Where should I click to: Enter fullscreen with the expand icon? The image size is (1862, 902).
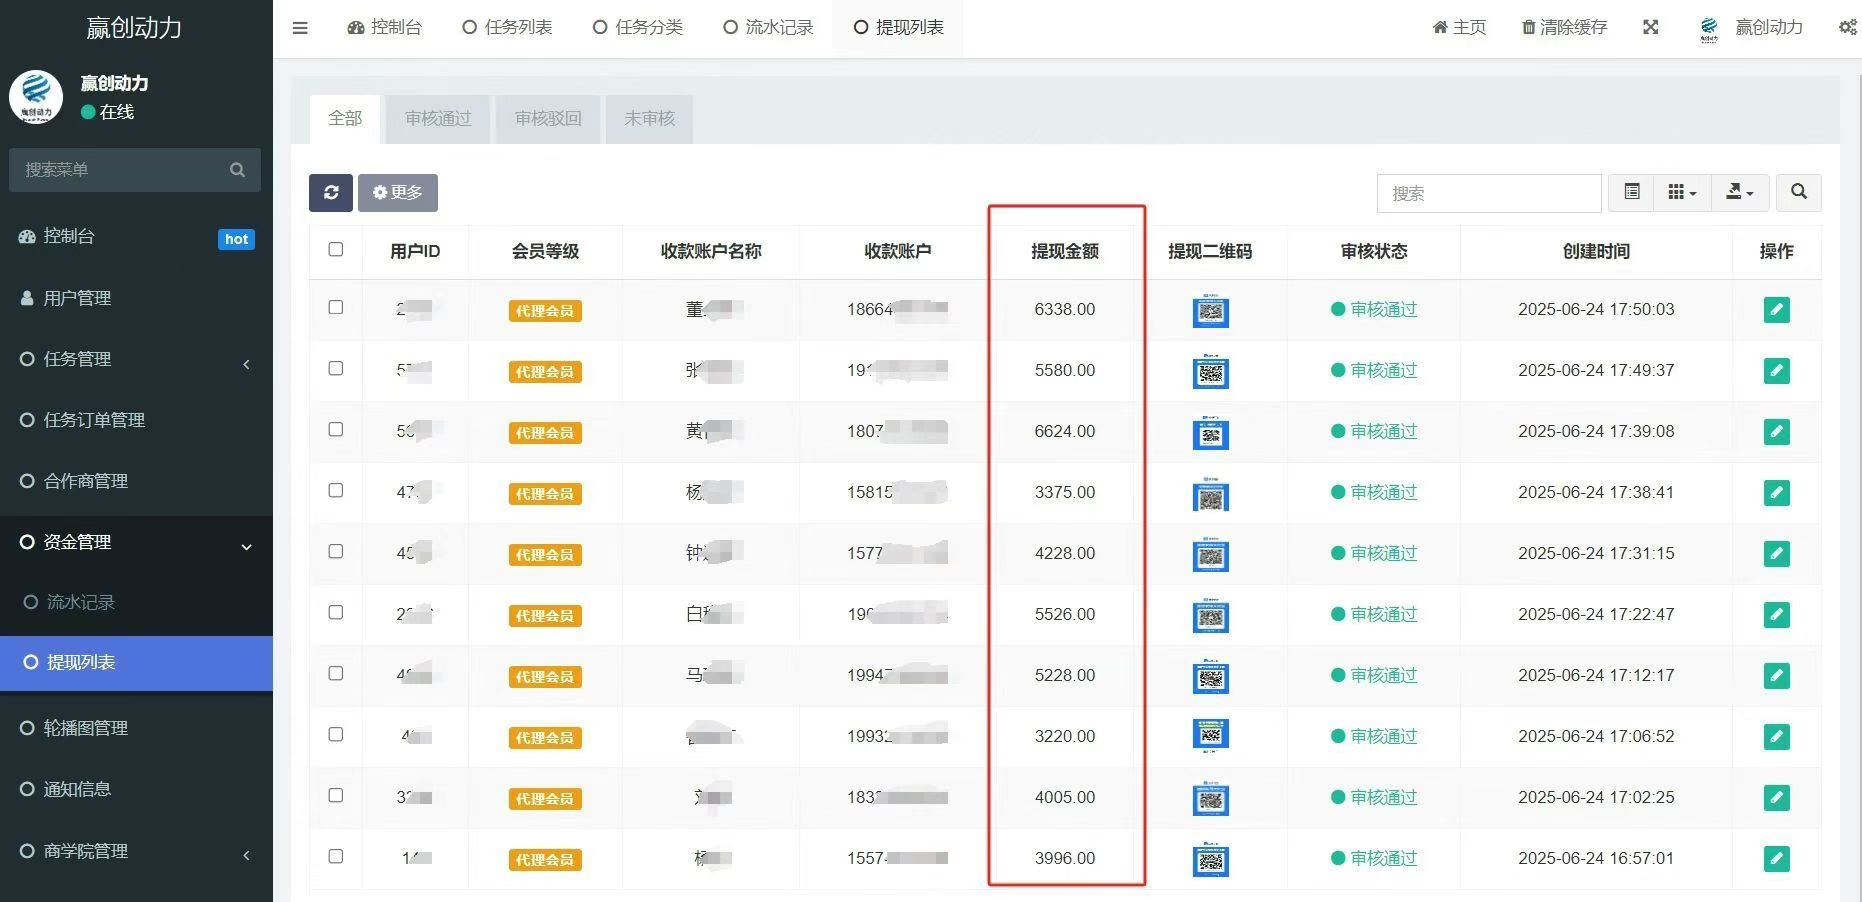(1651, 27)
